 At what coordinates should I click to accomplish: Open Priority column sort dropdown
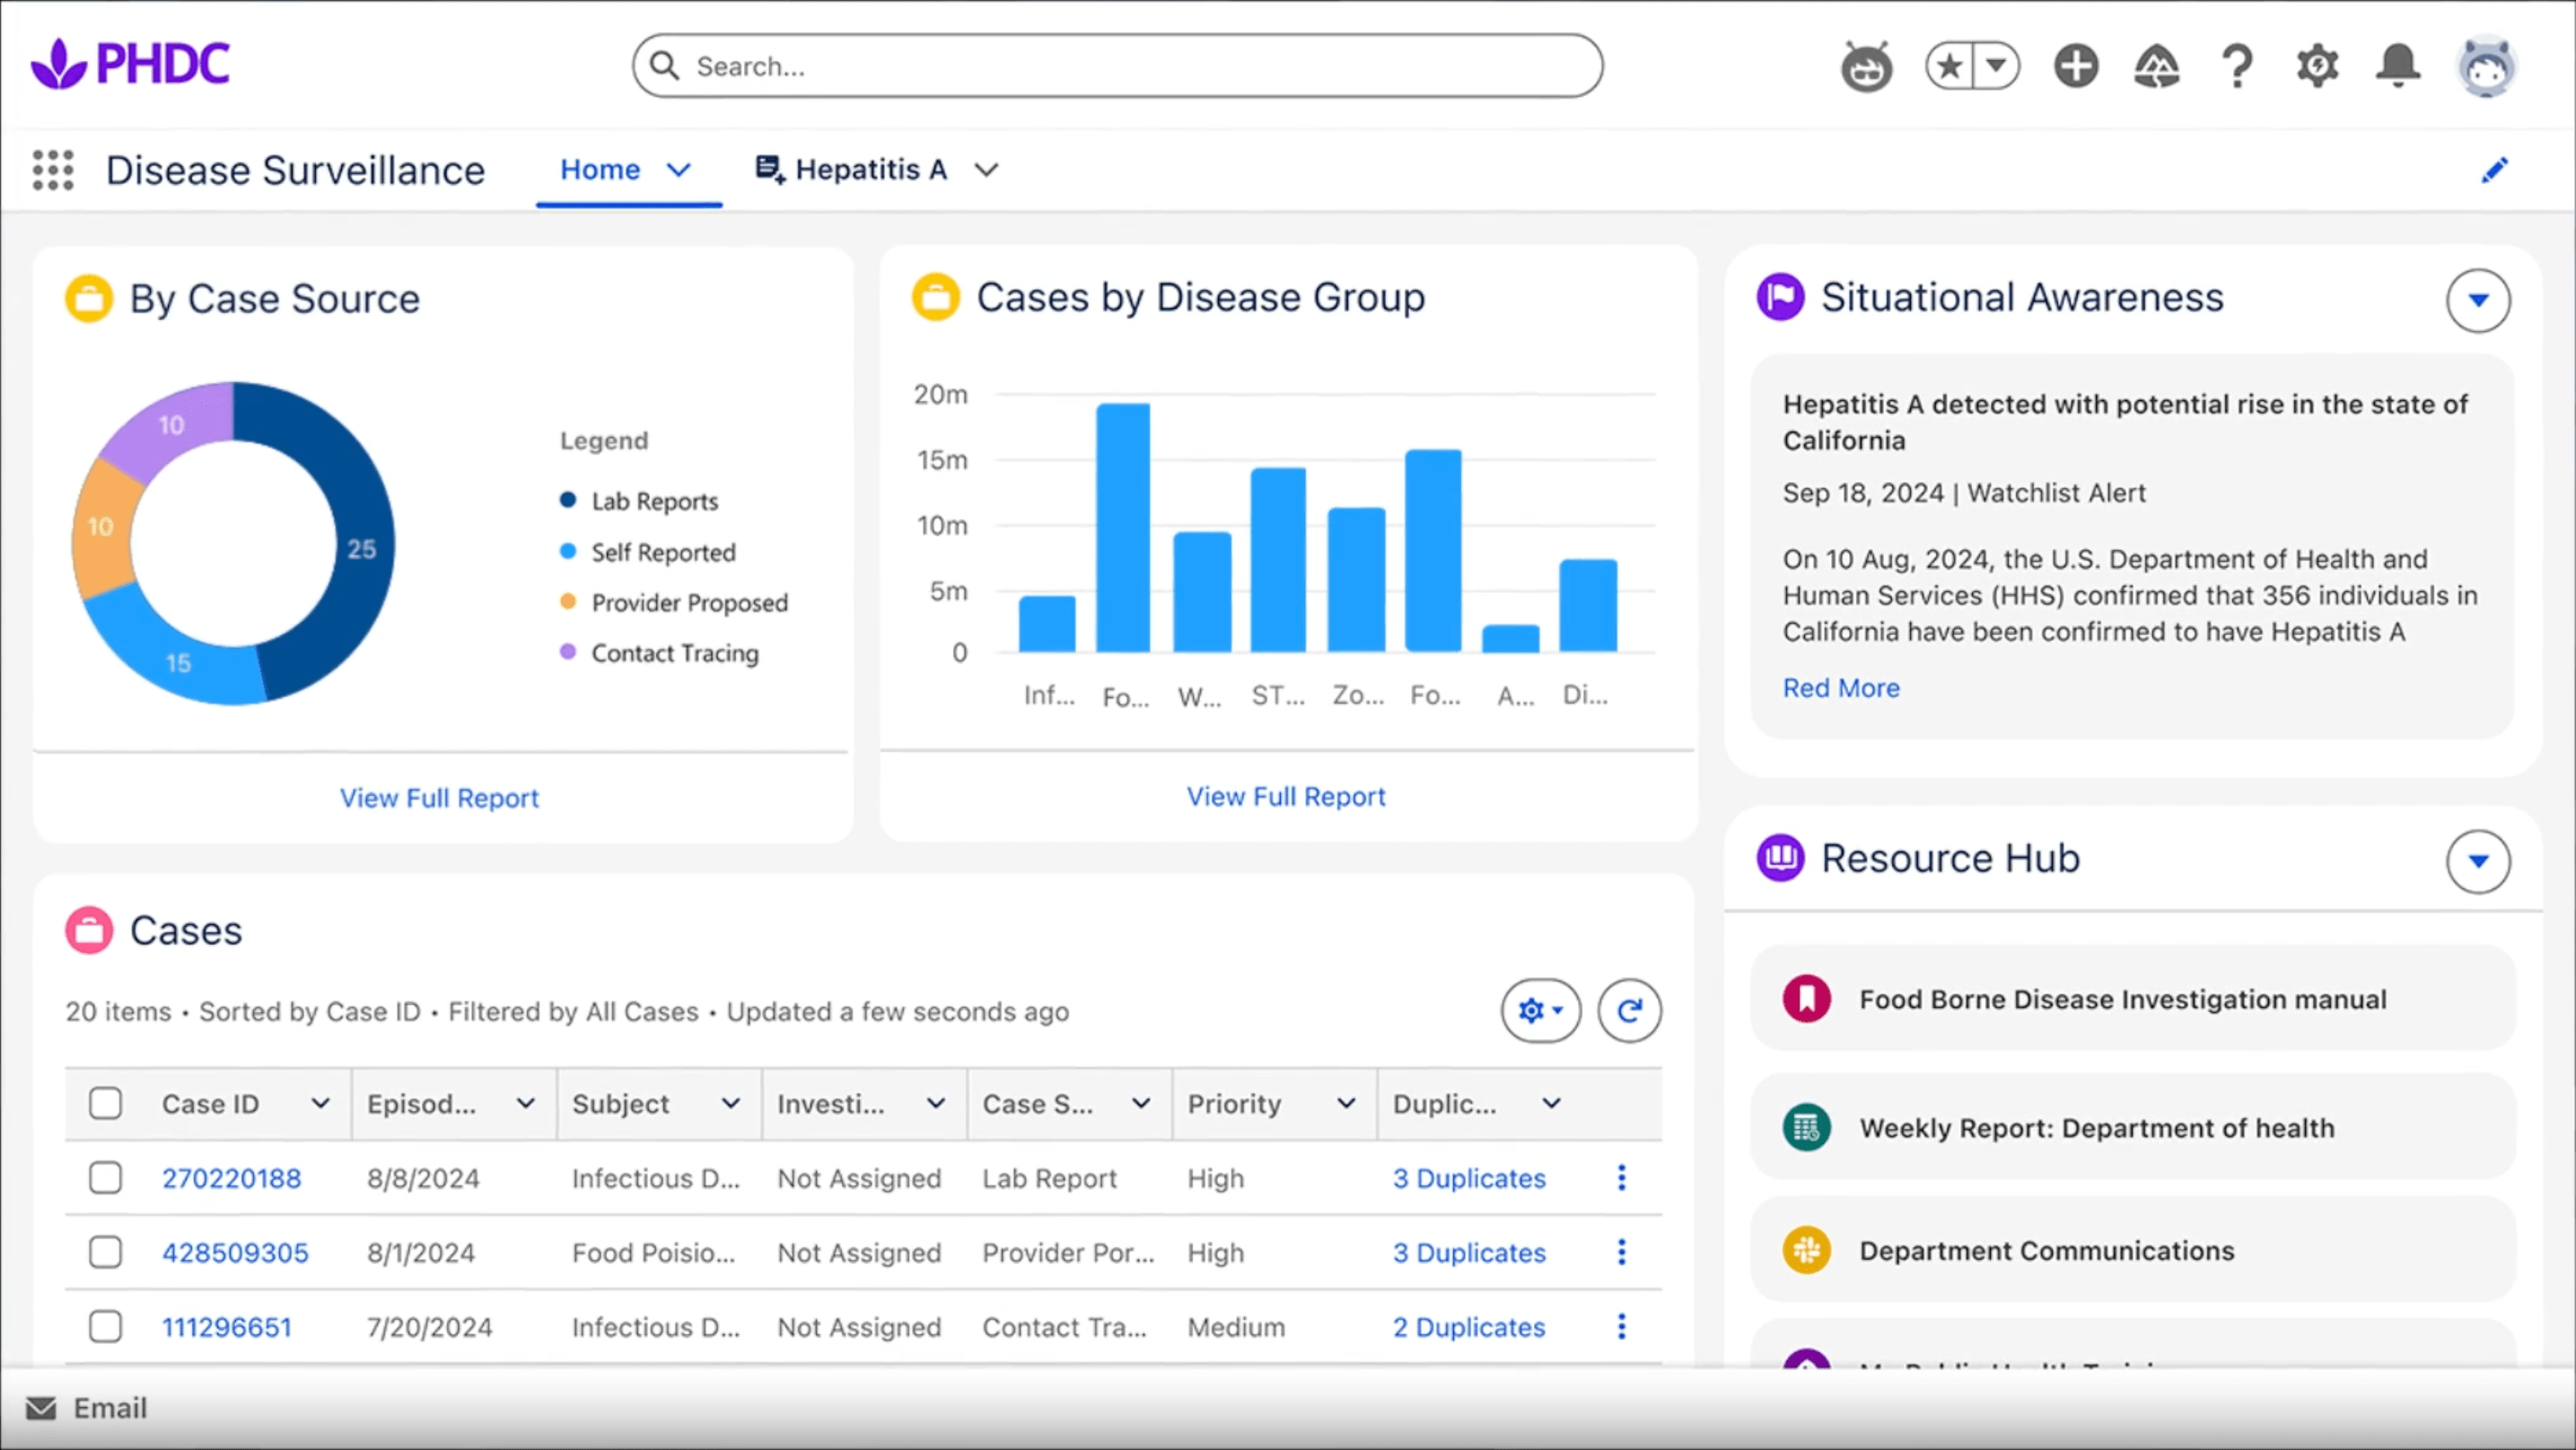1346,1104
